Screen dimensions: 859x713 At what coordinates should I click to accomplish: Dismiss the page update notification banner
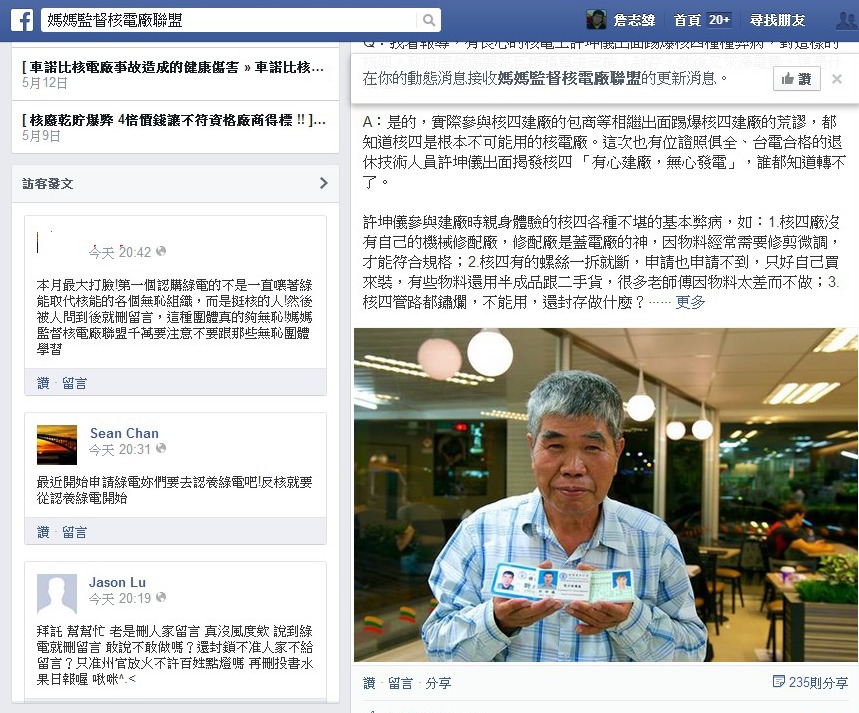pyautogui.click(x=837, y=79)
